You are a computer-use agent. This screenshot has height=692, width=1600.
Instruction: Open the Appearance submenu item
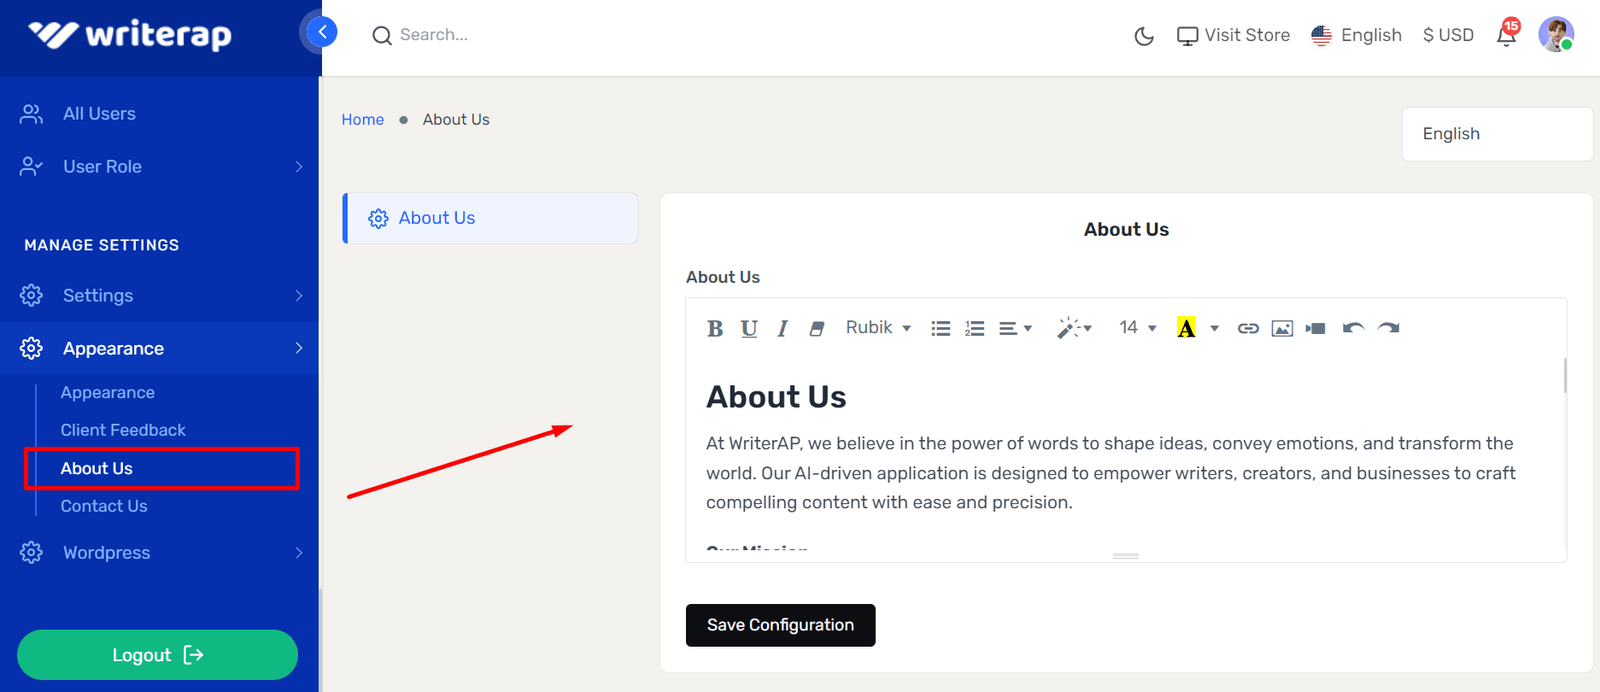coord(107,393)
